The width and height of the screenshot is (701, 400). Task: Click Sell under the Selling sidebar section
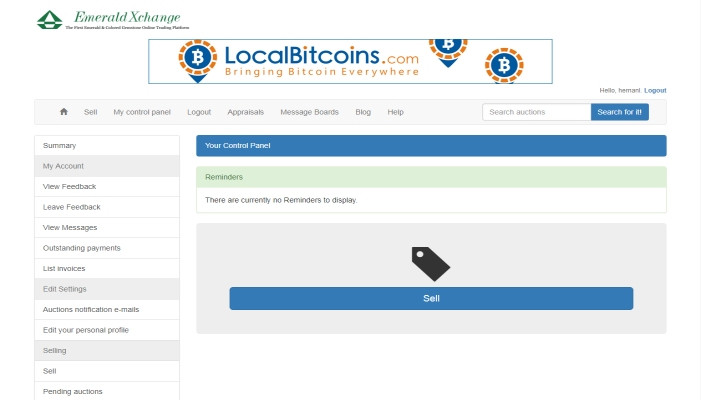(x=107, y=371)
